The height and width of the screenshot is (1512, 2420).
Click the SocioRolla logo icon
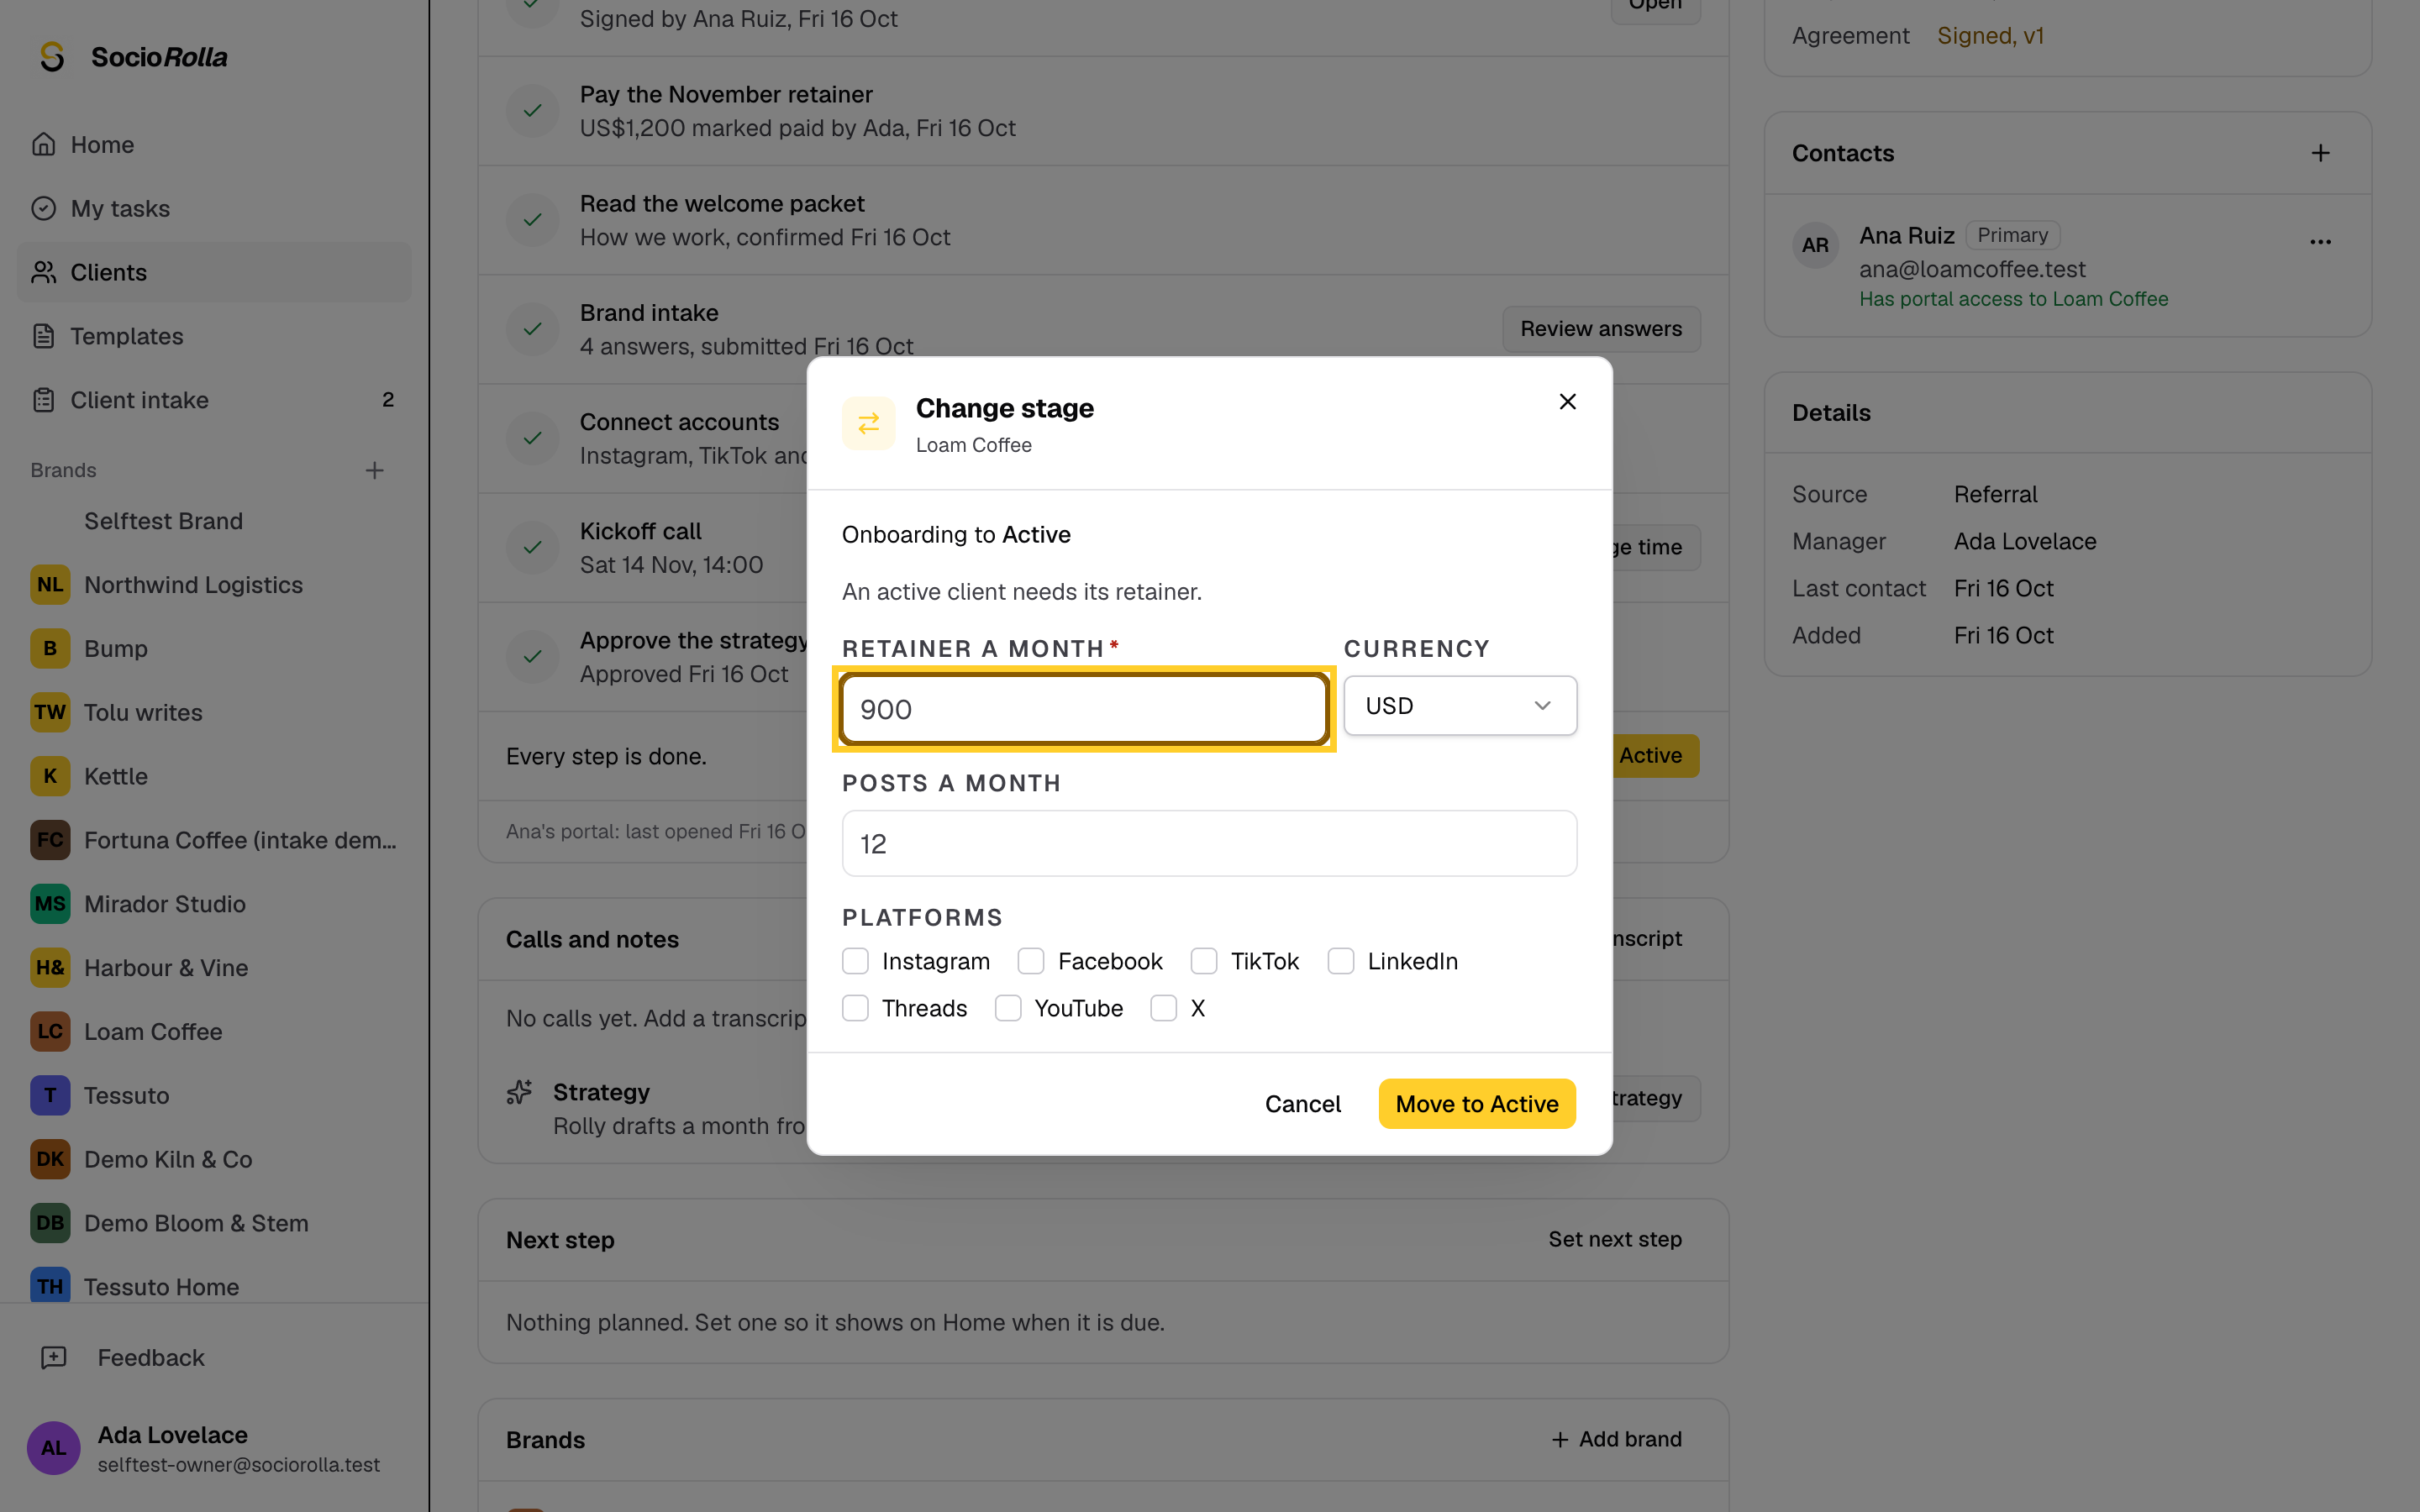tap(52, 57)
